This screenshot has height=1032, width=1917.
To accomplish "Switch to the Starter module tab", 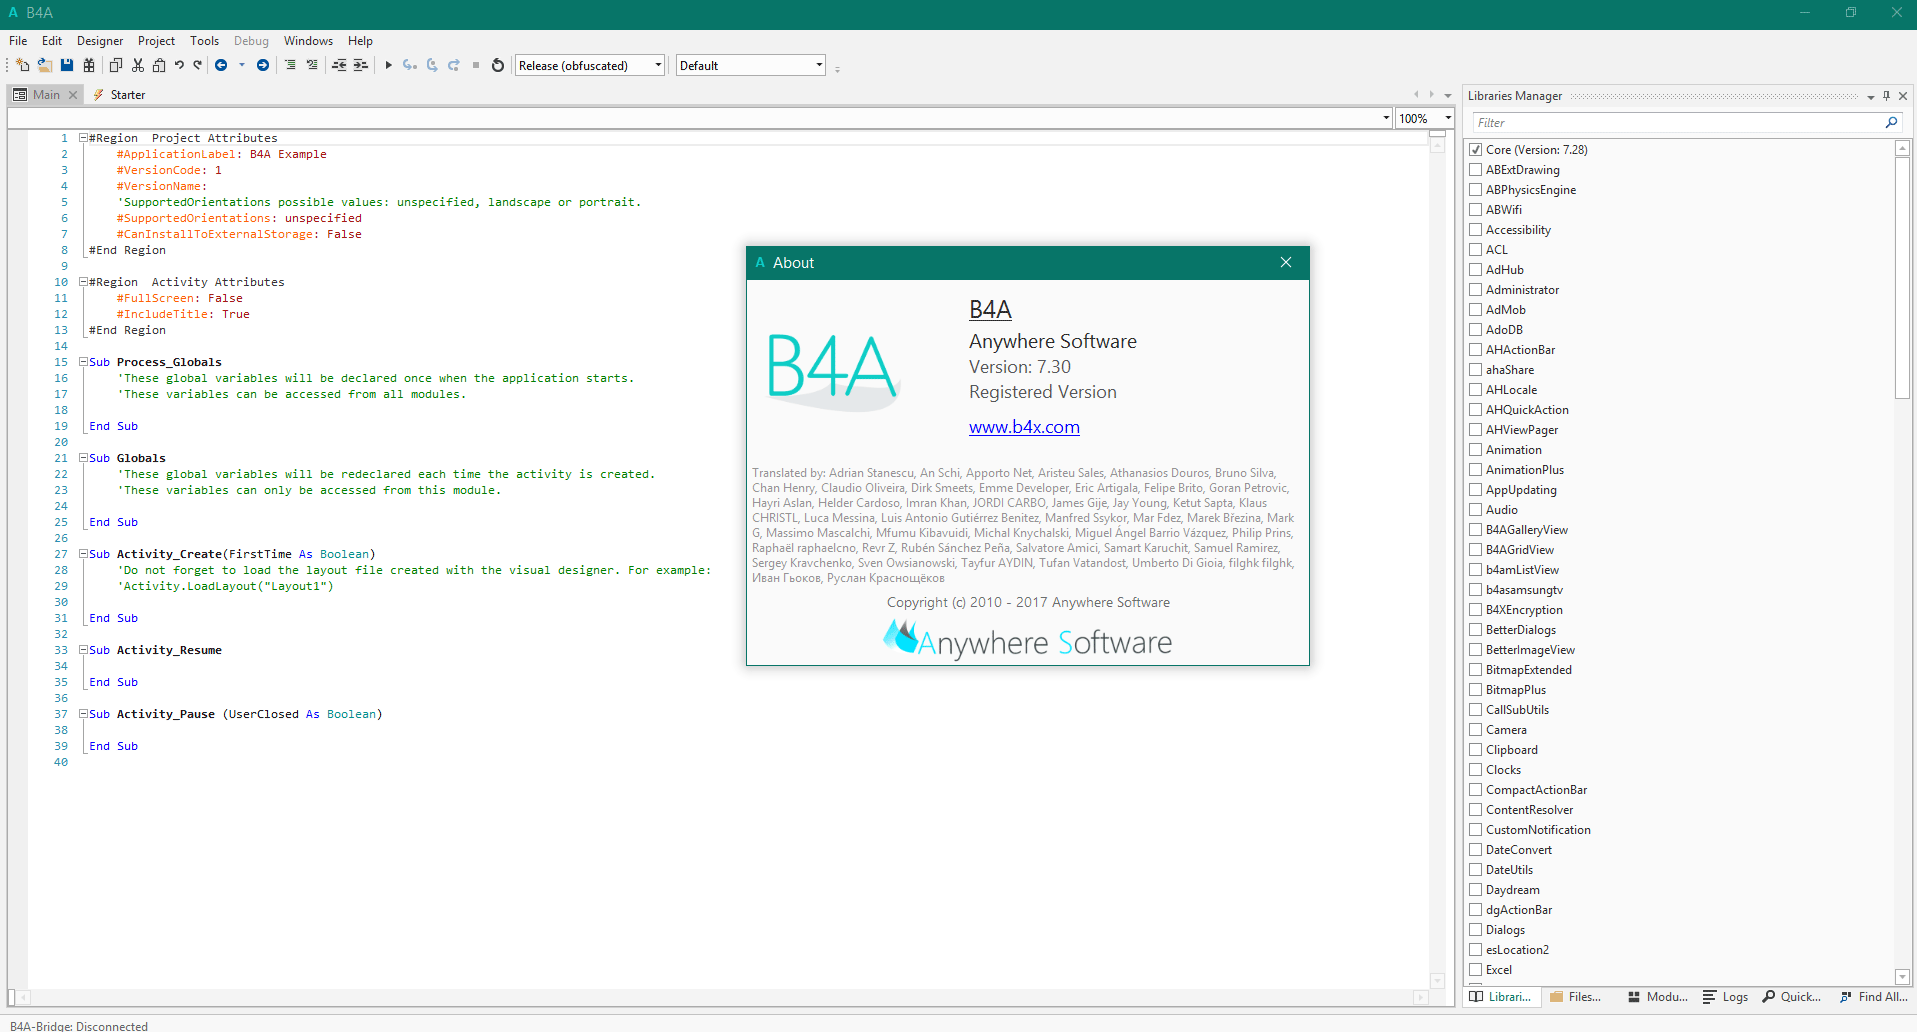I will click(x=119, y=95).
